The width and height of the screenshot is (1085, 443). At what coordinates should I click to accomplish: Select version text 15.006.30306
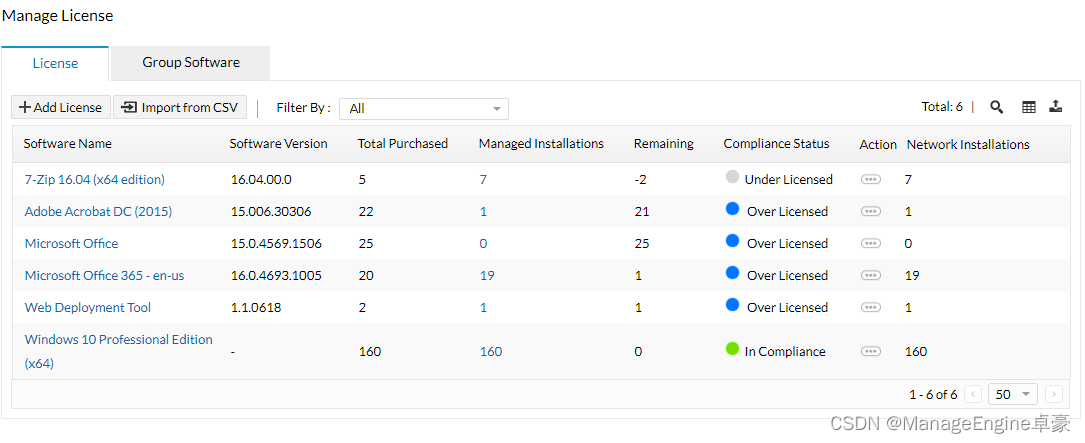(x=271, y=211)
